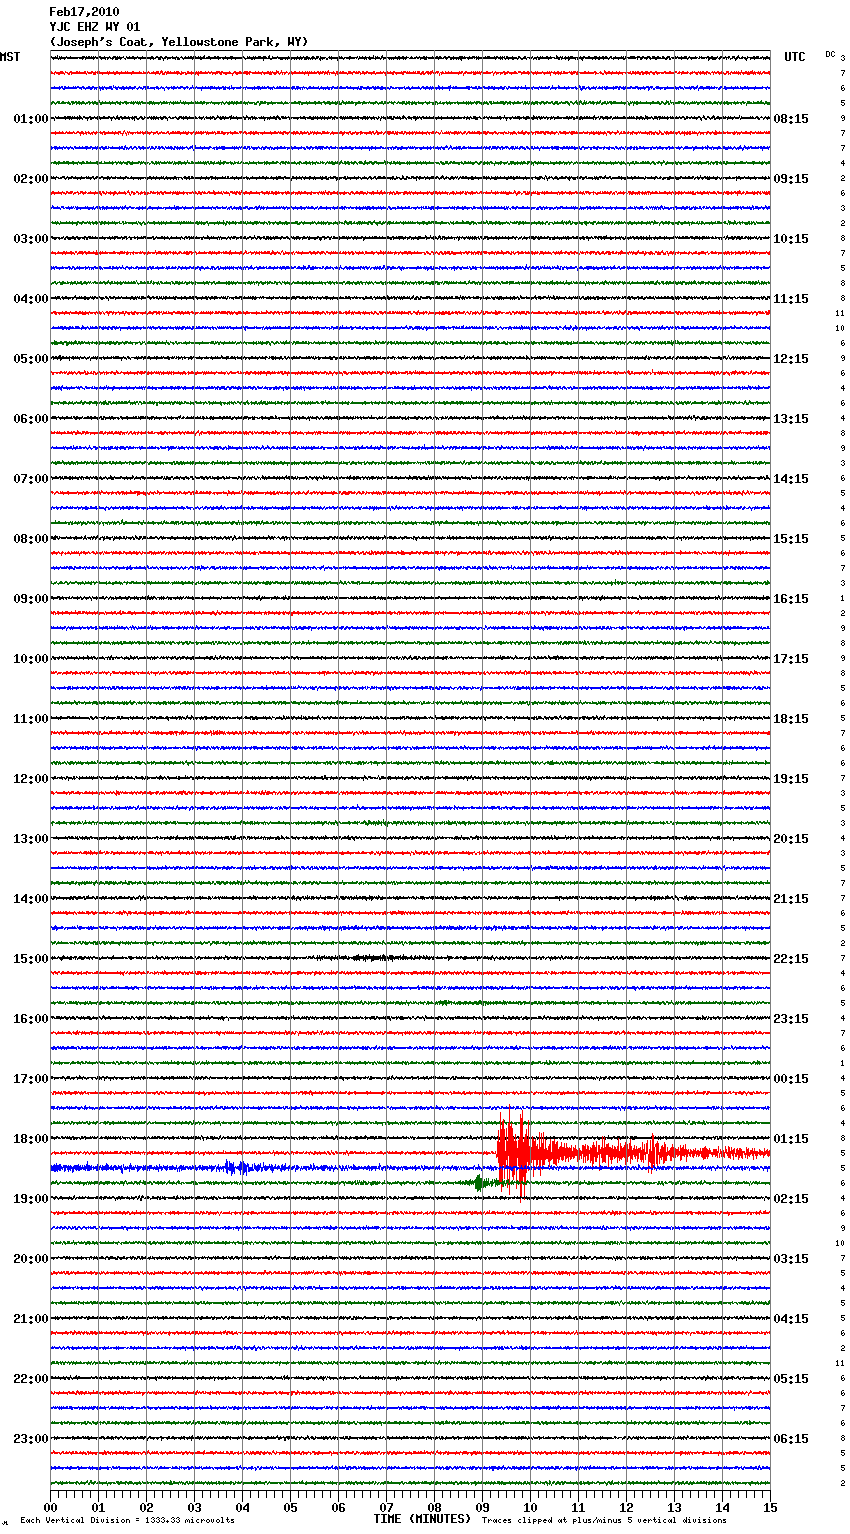Click the 18:00 MST time label
Screen dimensions: 850x1534
point(30,1139)
